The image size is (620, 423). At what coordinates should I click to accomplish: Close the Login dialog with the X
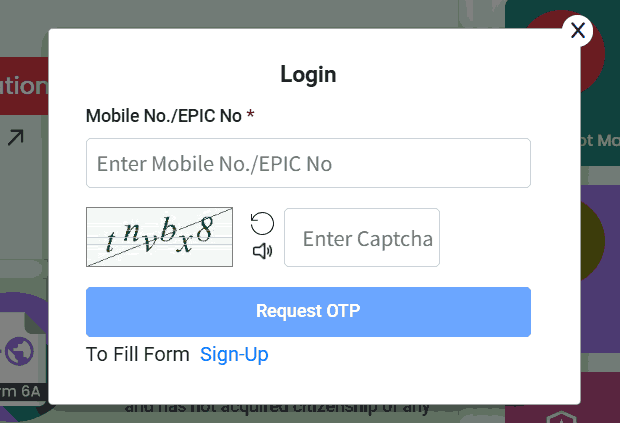click(577, 30)
